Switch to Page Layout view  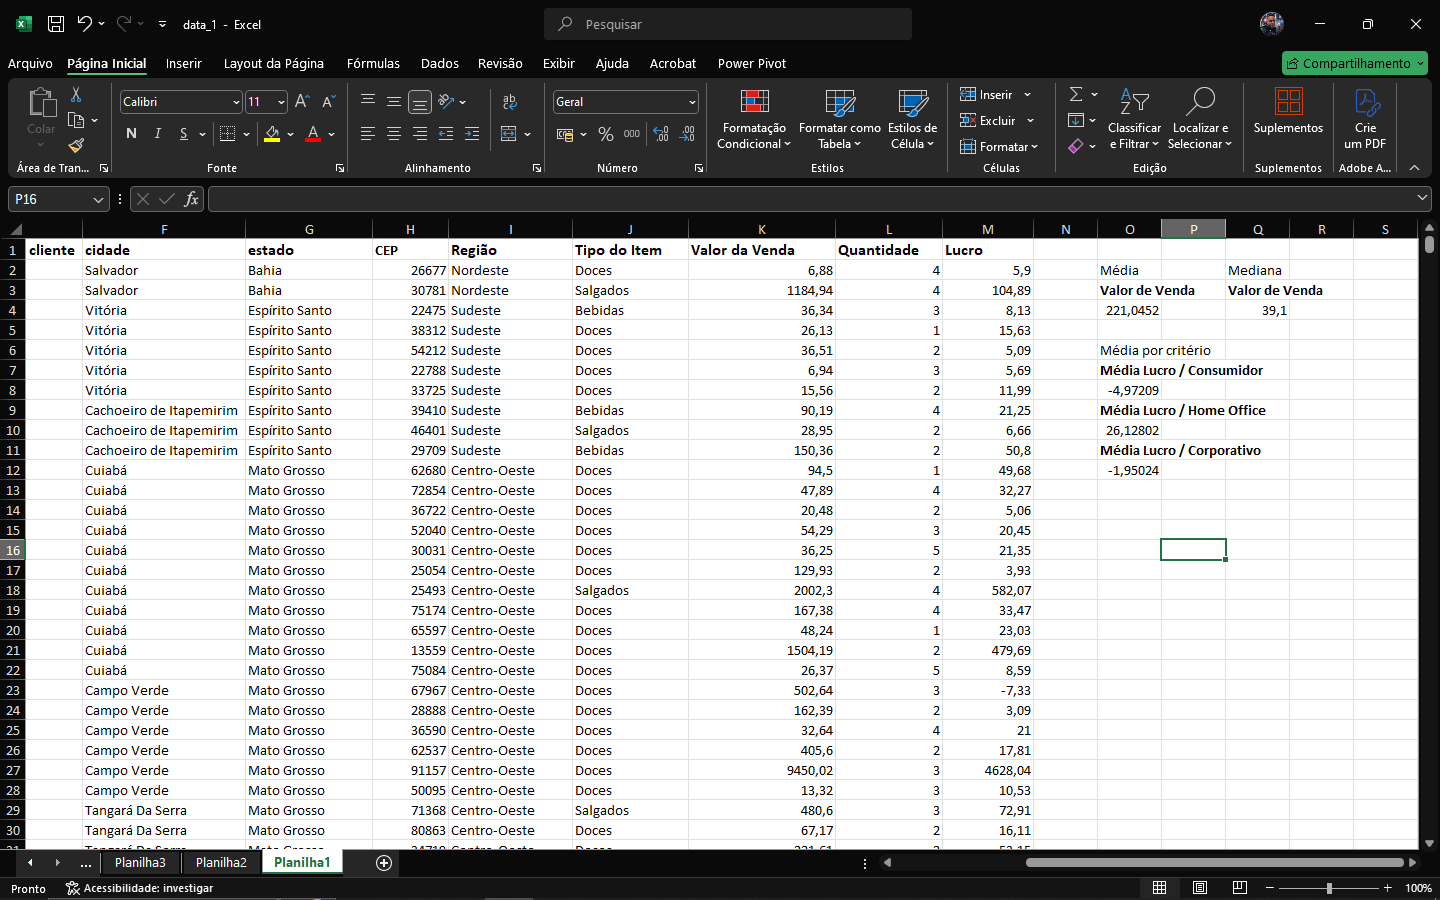(1200, 888)
